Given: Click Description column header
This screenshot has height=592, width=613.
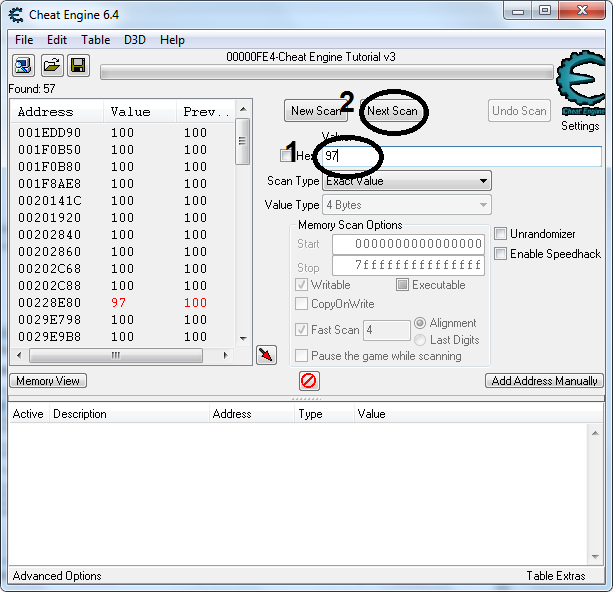Looking at the screenshot, I should tap(129, 414).
